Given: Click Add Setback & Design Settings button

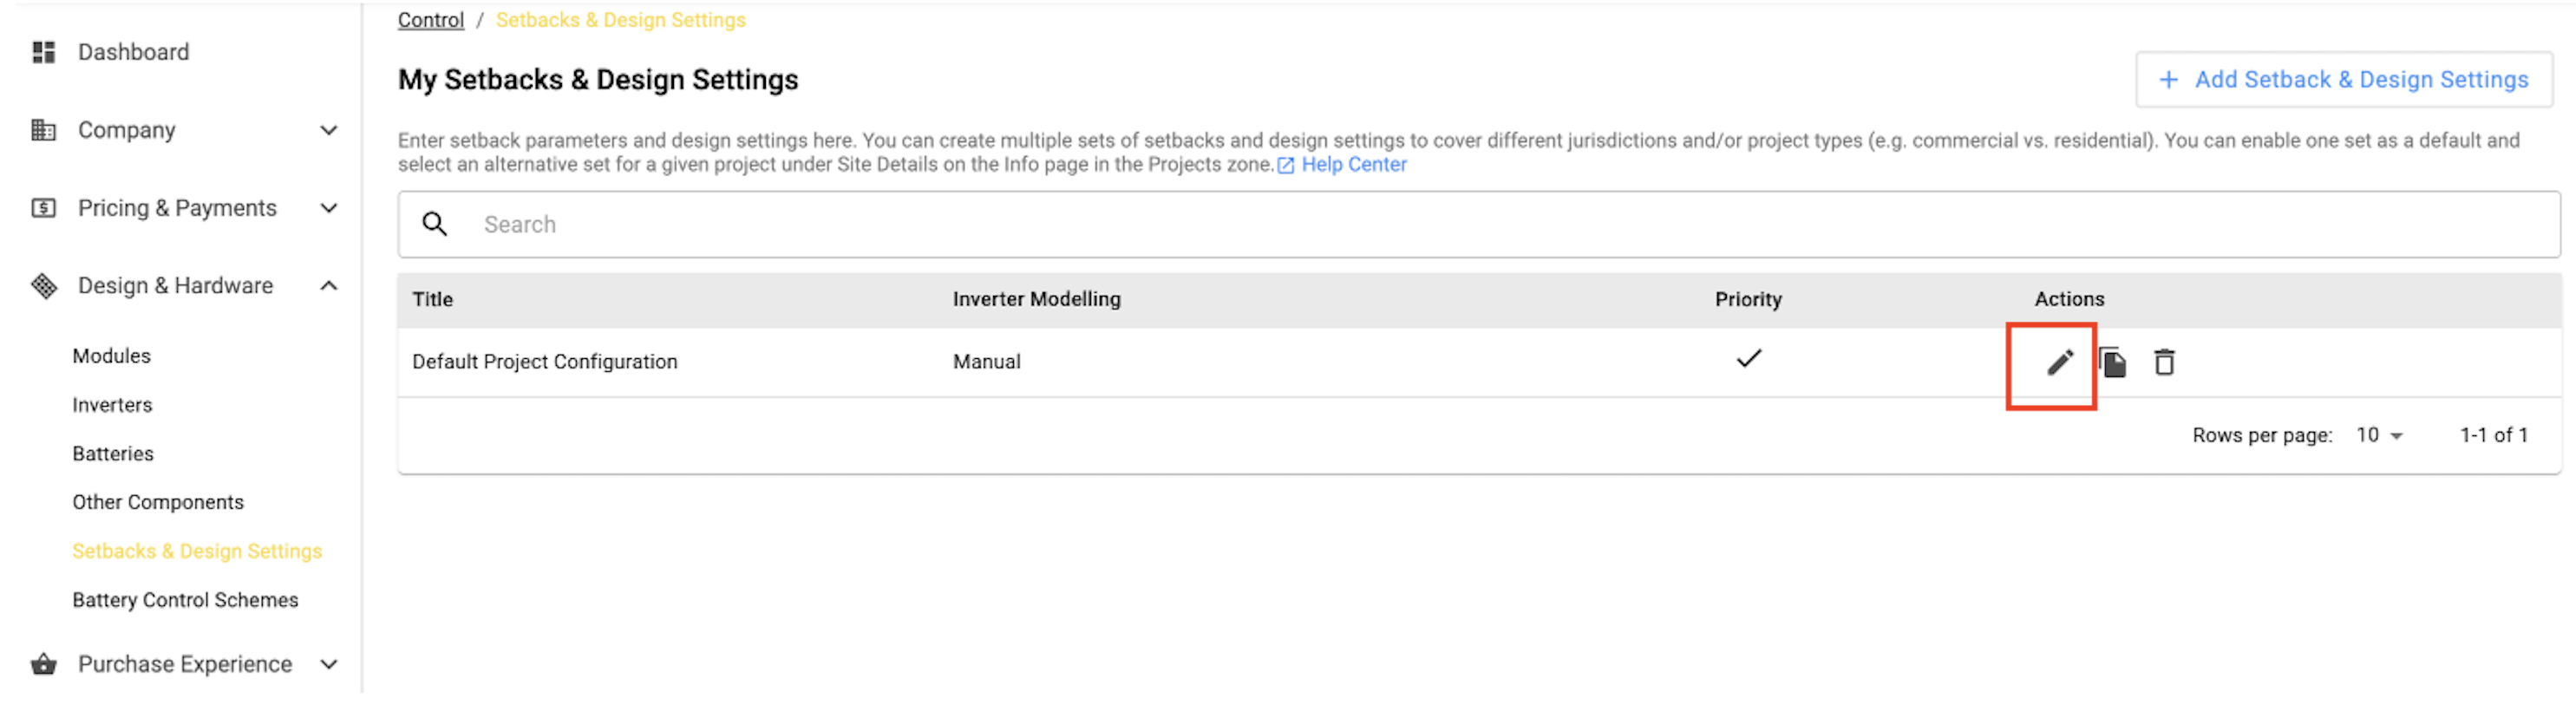Looking at the screenshot, I should [2343, 80].
